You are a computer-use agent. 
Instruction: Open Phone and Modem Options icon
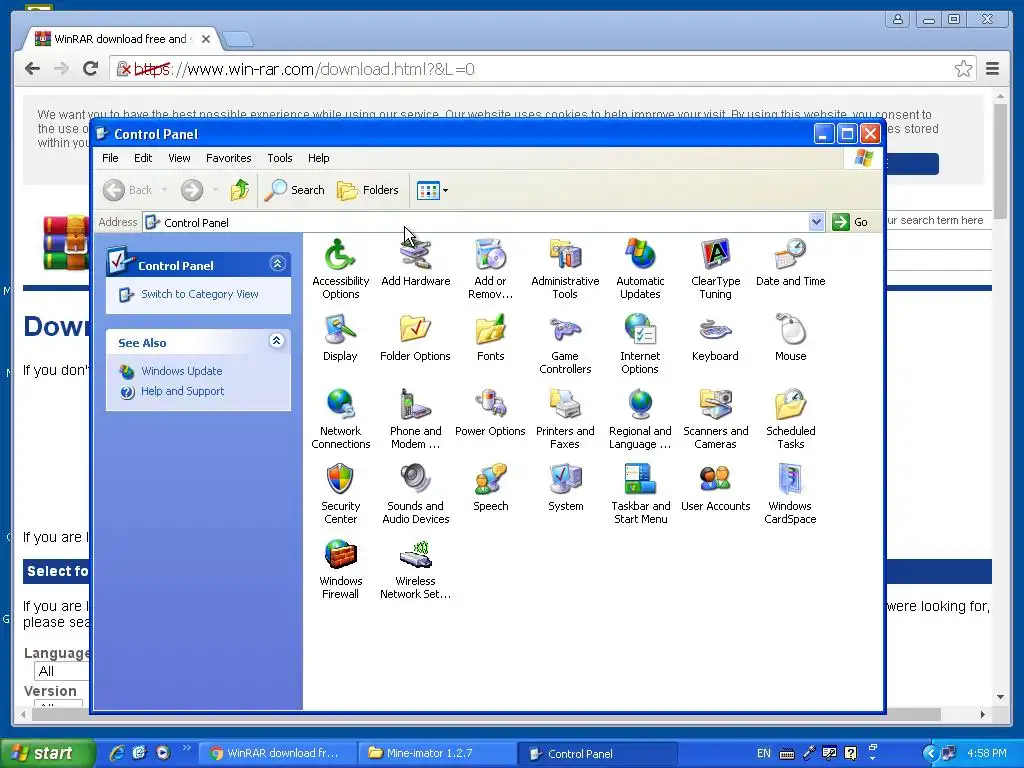(415, 419)
